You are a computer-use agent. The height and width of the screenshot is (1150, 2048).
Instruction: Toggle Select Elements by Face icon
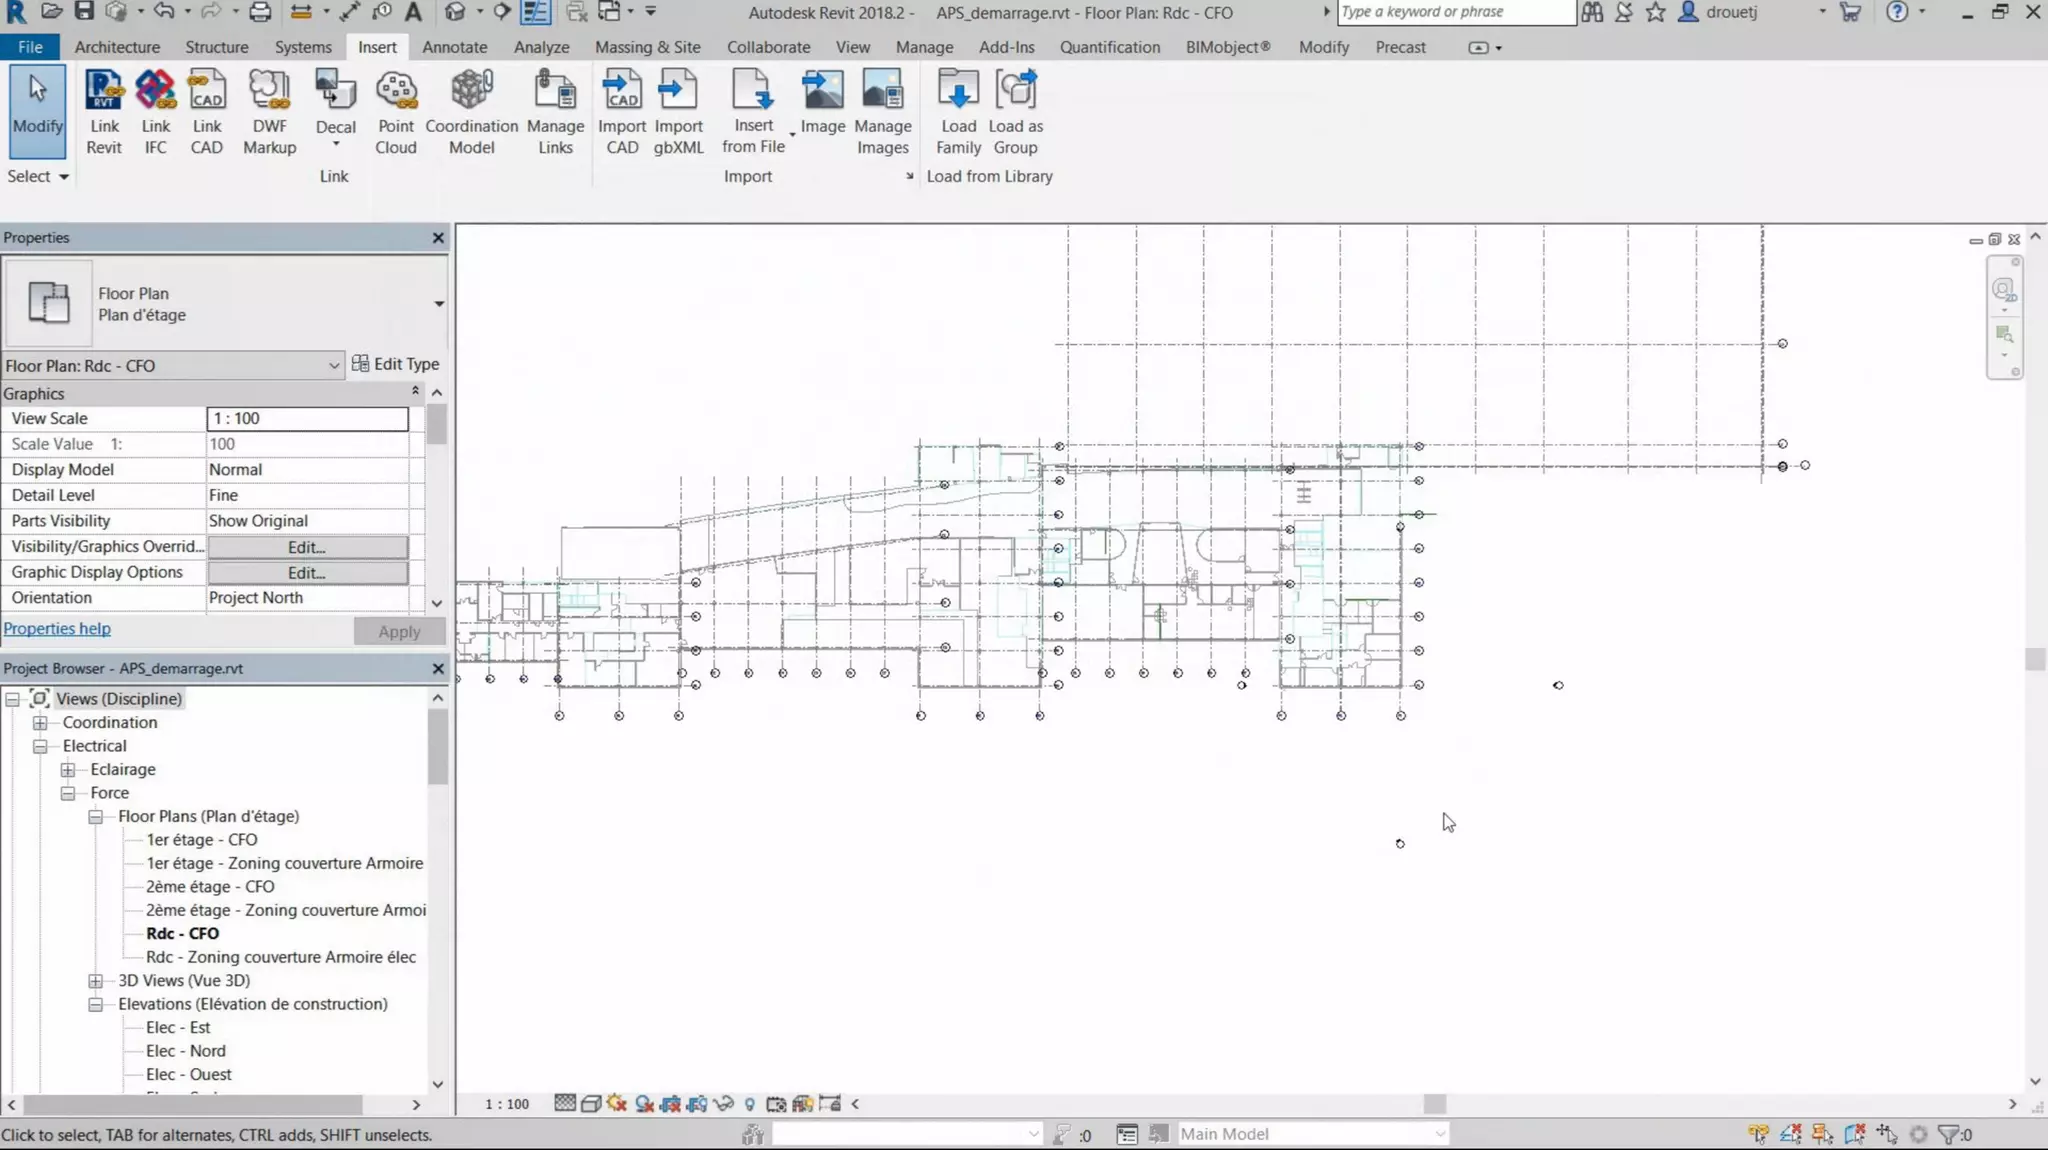(1854, 1134)
